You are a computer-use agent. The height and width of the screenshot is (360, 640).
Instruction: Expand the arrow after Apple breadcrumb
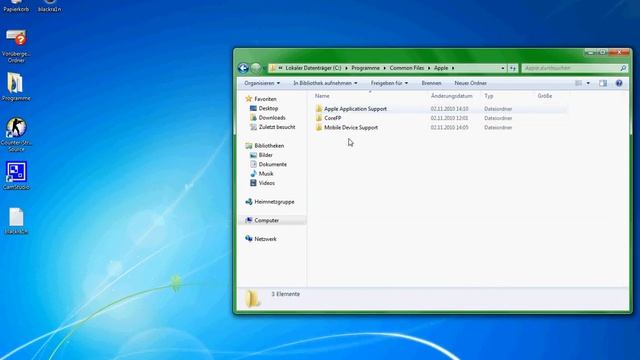[x=453, y=68]
